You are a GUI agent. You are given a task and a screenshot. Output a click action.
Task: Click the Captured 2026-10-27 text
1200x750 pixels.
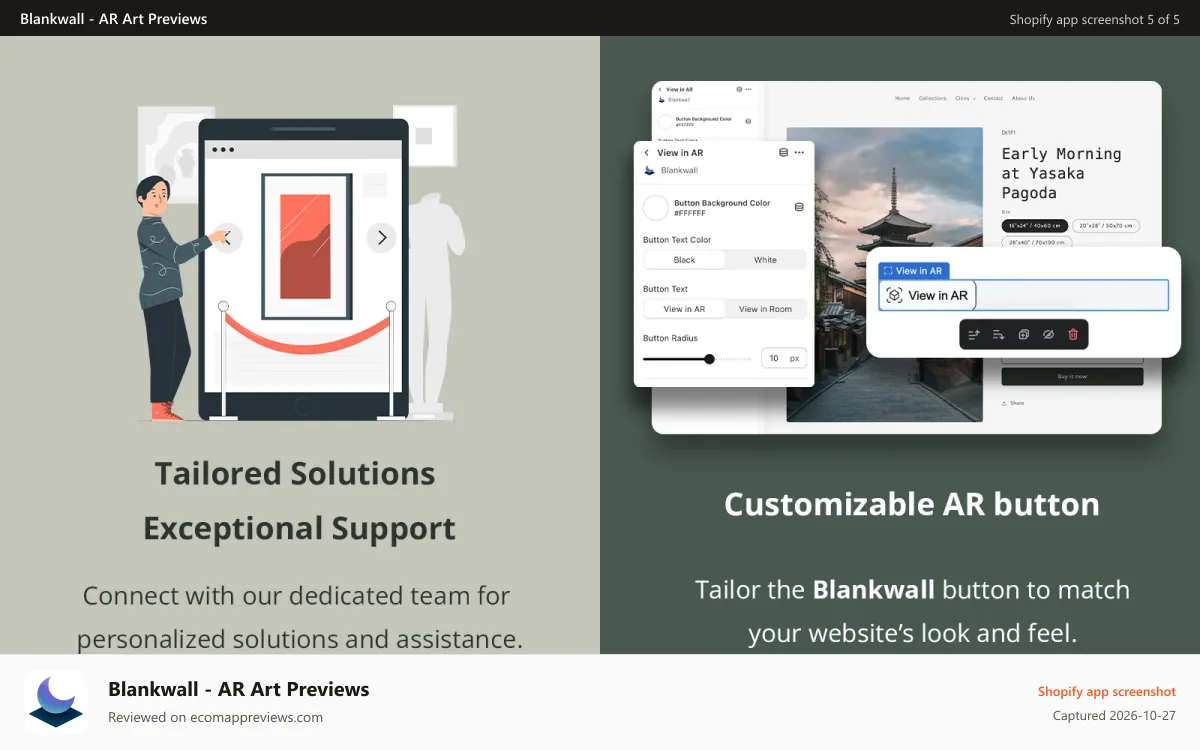1115,715
